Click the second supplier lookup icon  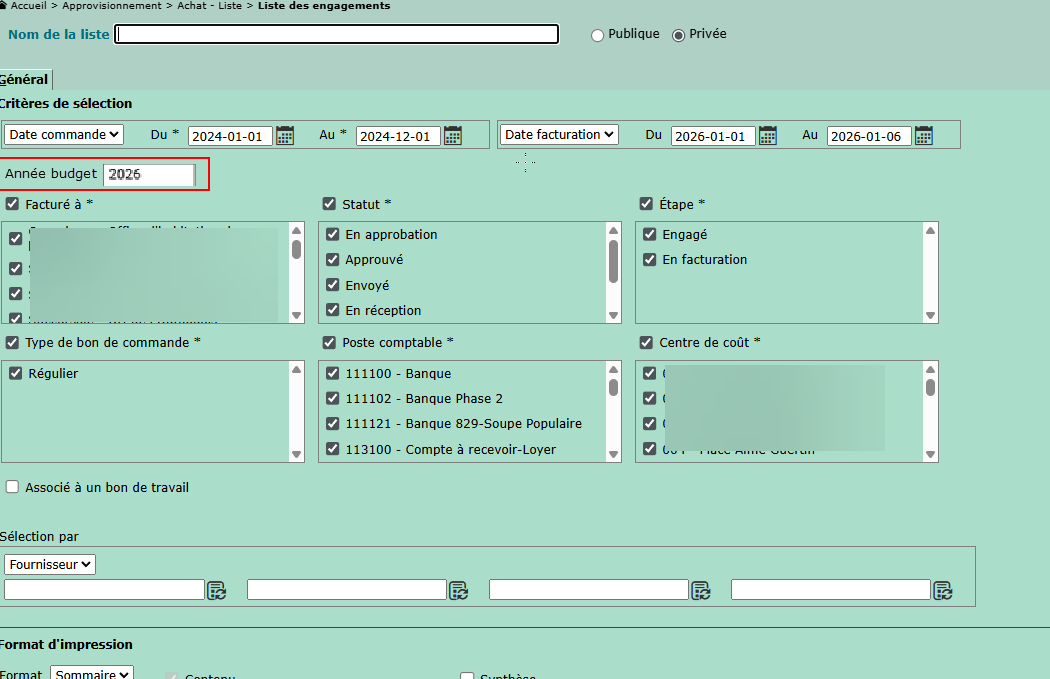tap(458, 590)
